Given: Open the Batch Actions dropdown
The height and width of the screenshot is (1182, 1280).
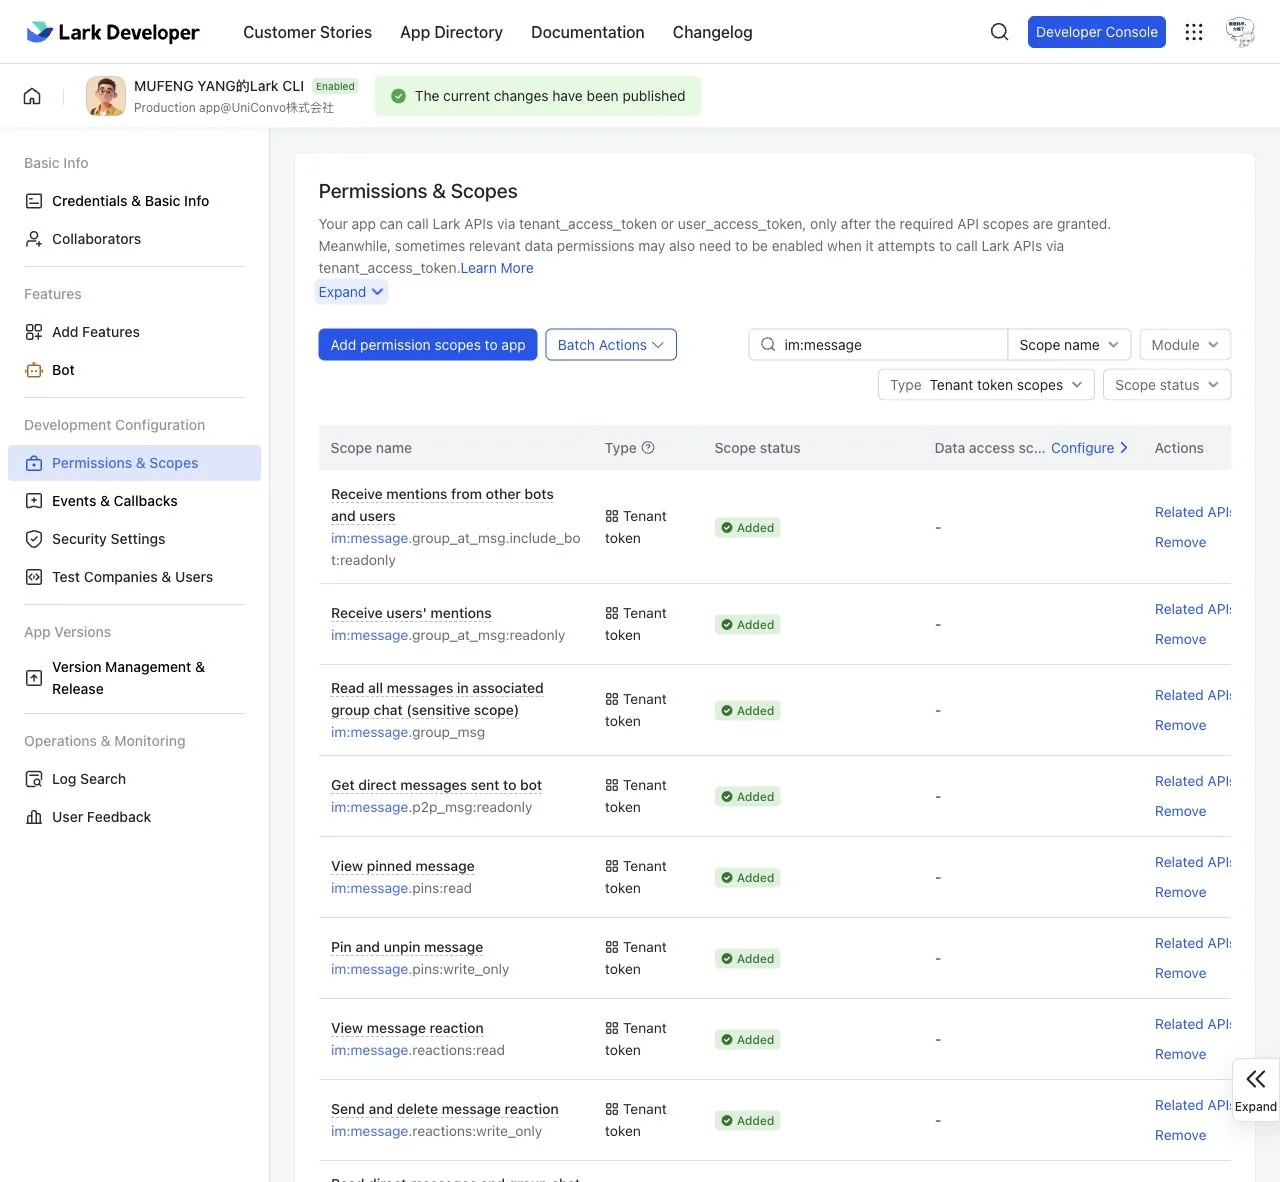Looking at the screenshot, I should pos(611,345).
